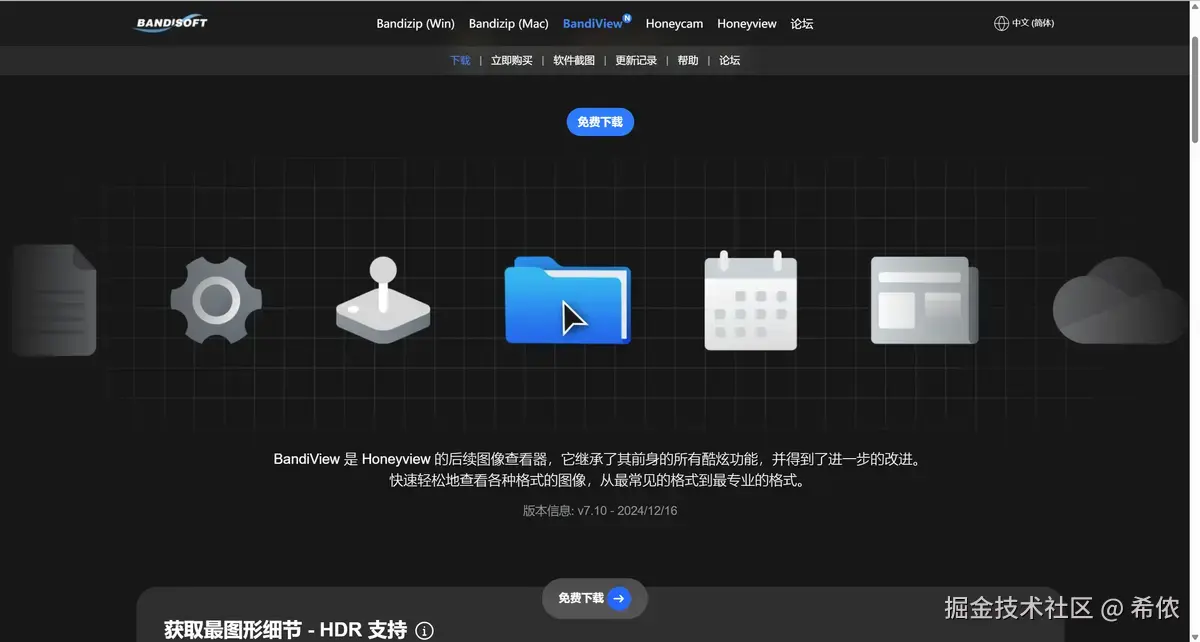Select the cloud icon in carousel

tap(1120, 300)
